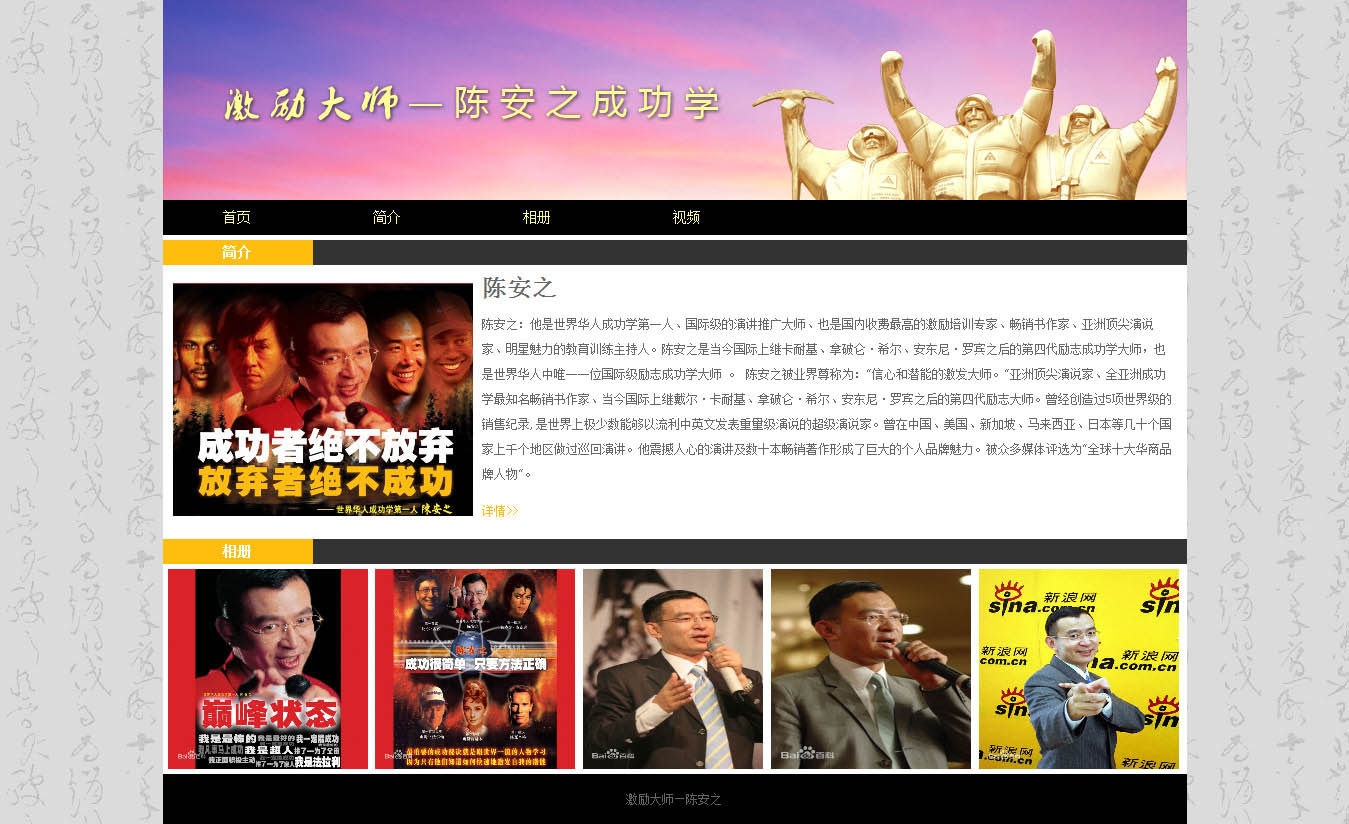Click the 详情>> link below the biography

coord(500,511)
